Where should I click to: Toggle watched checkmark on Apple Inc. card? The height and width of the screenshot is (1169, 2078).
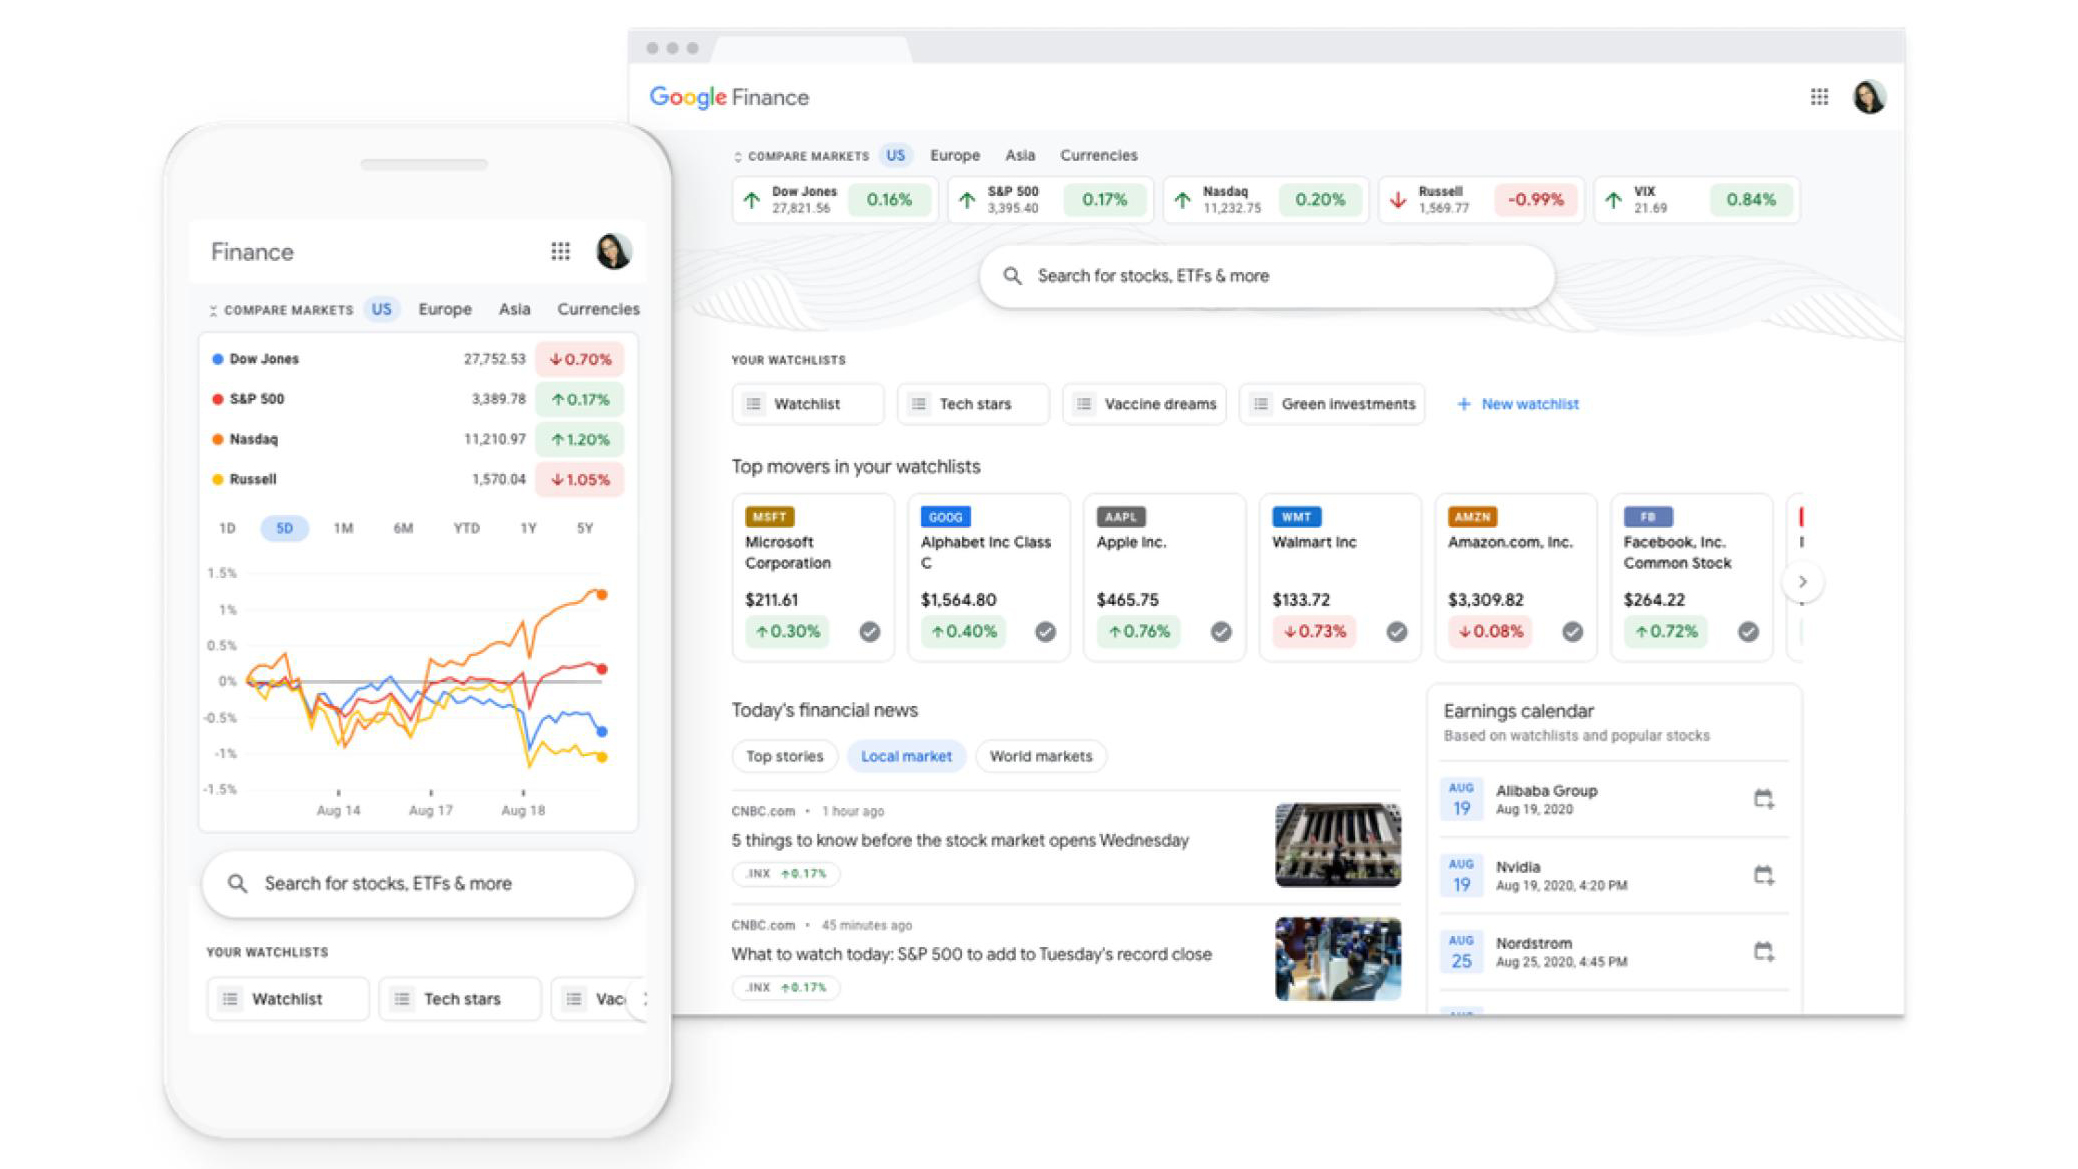pos(1221,632)
